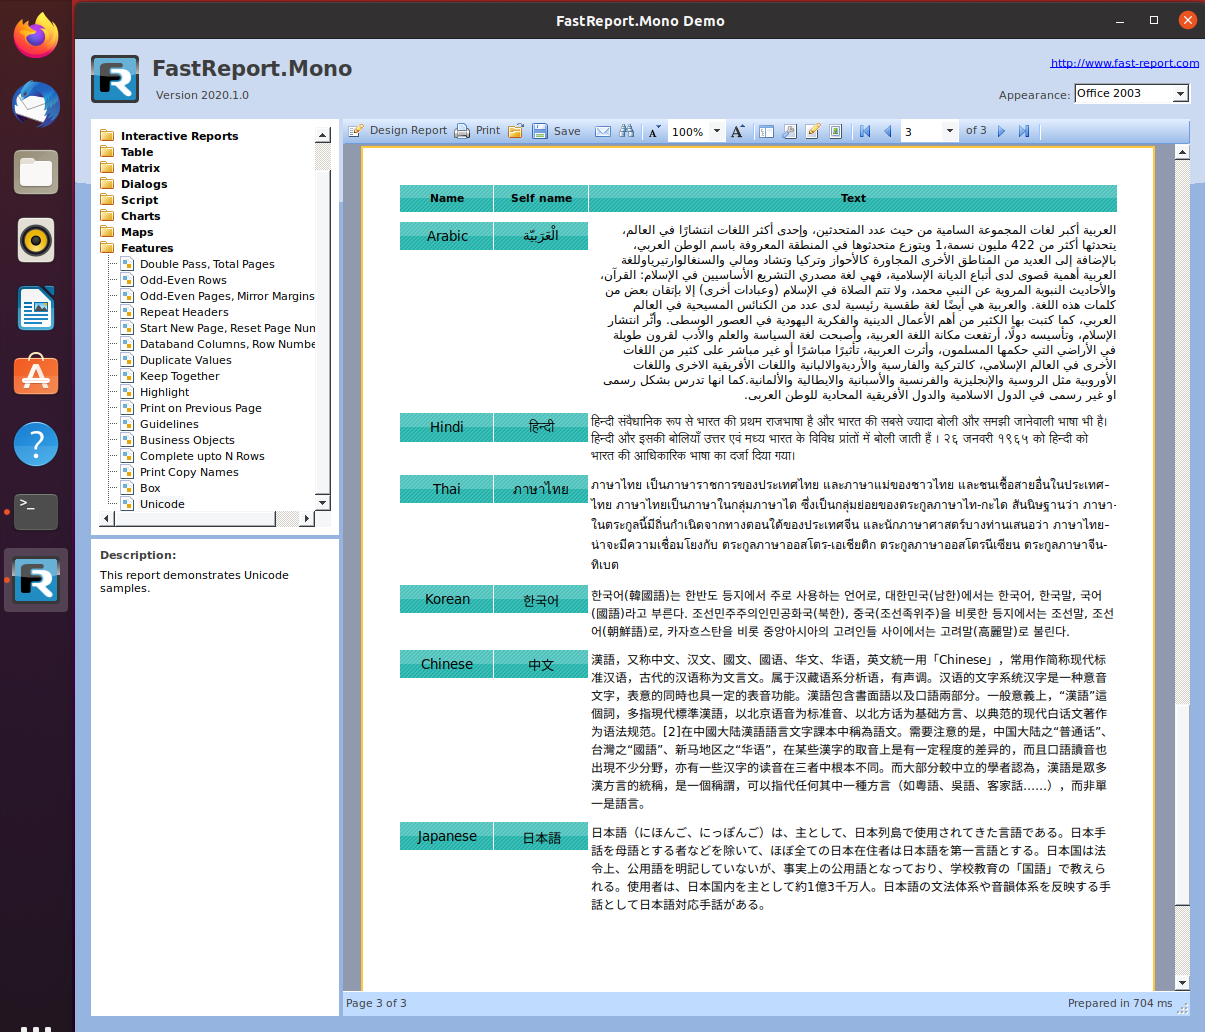
Task: Go to the last page
Action: click(x=1024, y=131)
